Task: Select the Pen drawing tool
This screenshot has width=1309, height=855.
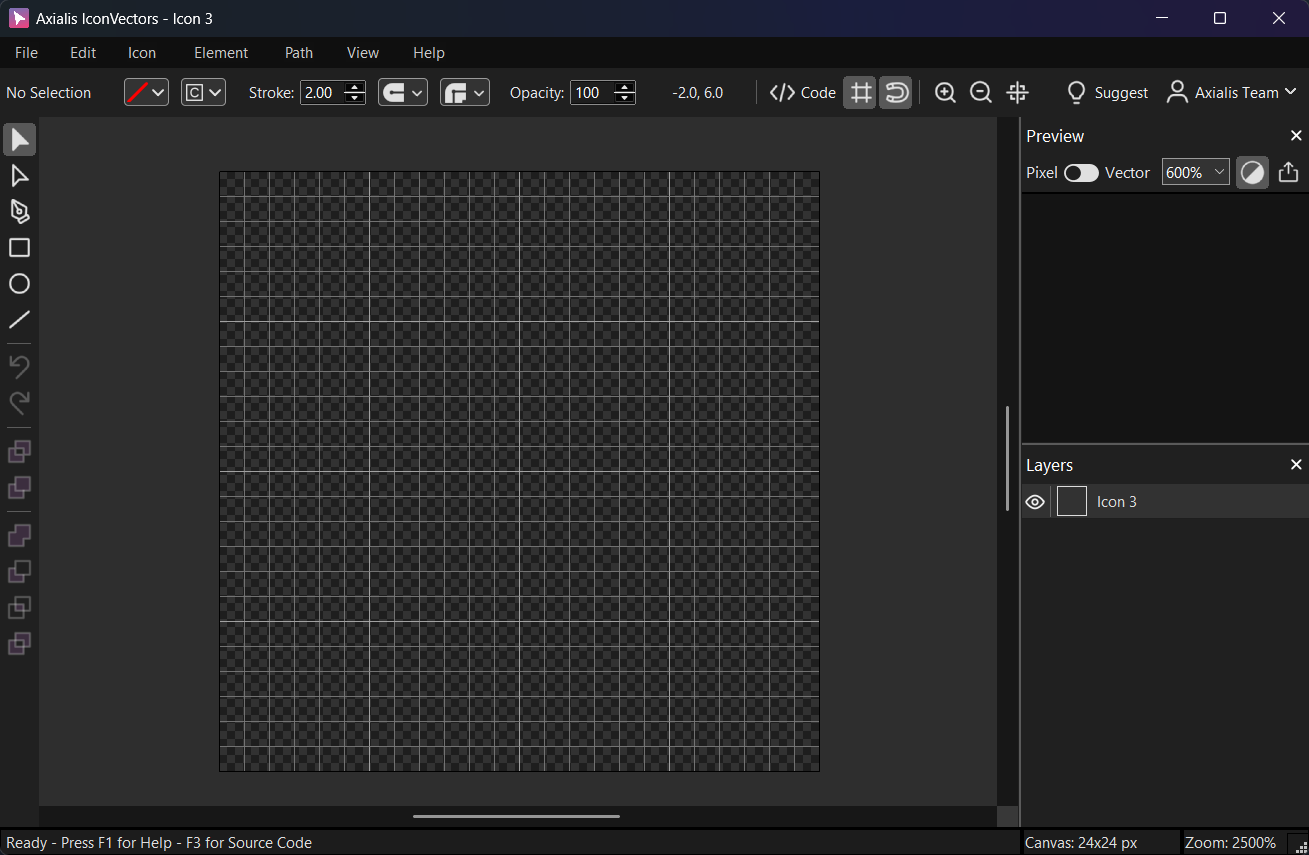Action: click(x=19, y=212)
